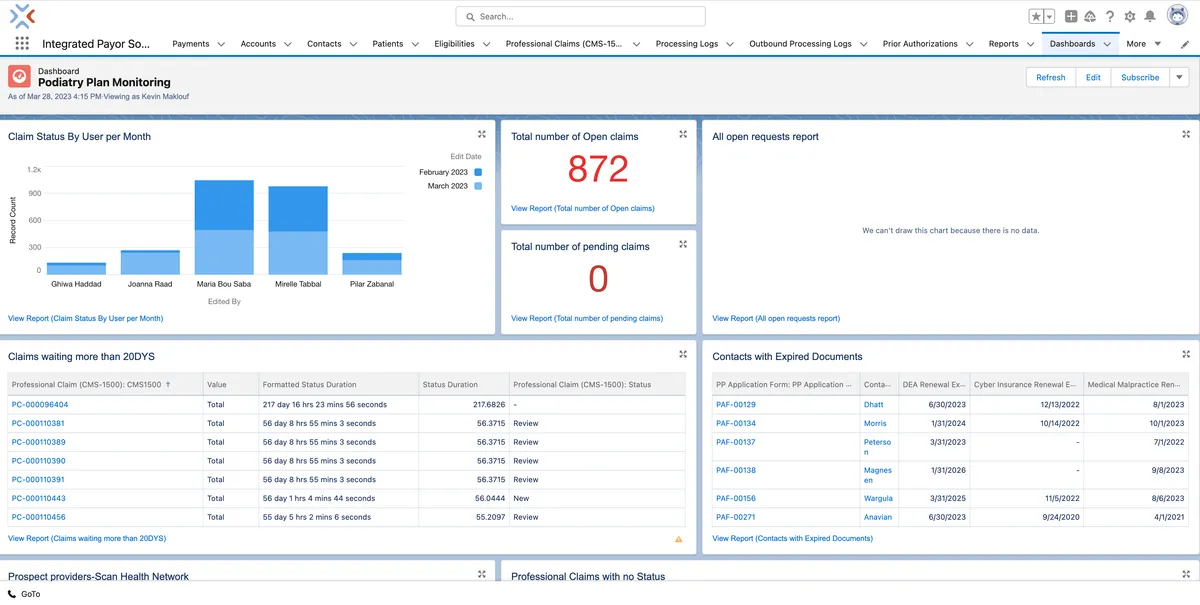
Task: Open the user profile avatar
Action: pyautogui.click(x=1177, y=16)
